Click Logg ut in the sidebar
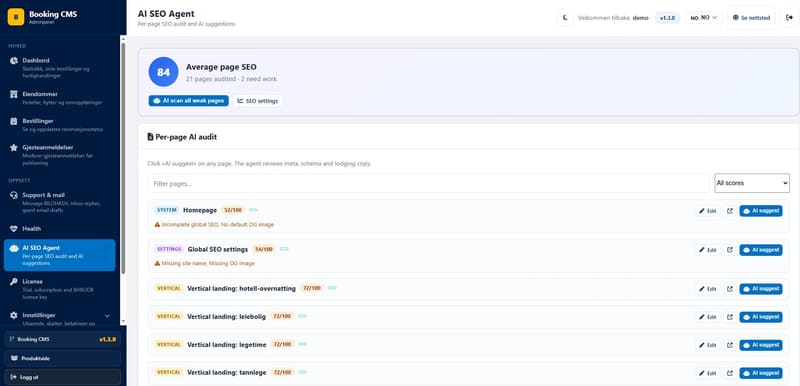The height and width of the screenshot is (386, 800). 63,377
